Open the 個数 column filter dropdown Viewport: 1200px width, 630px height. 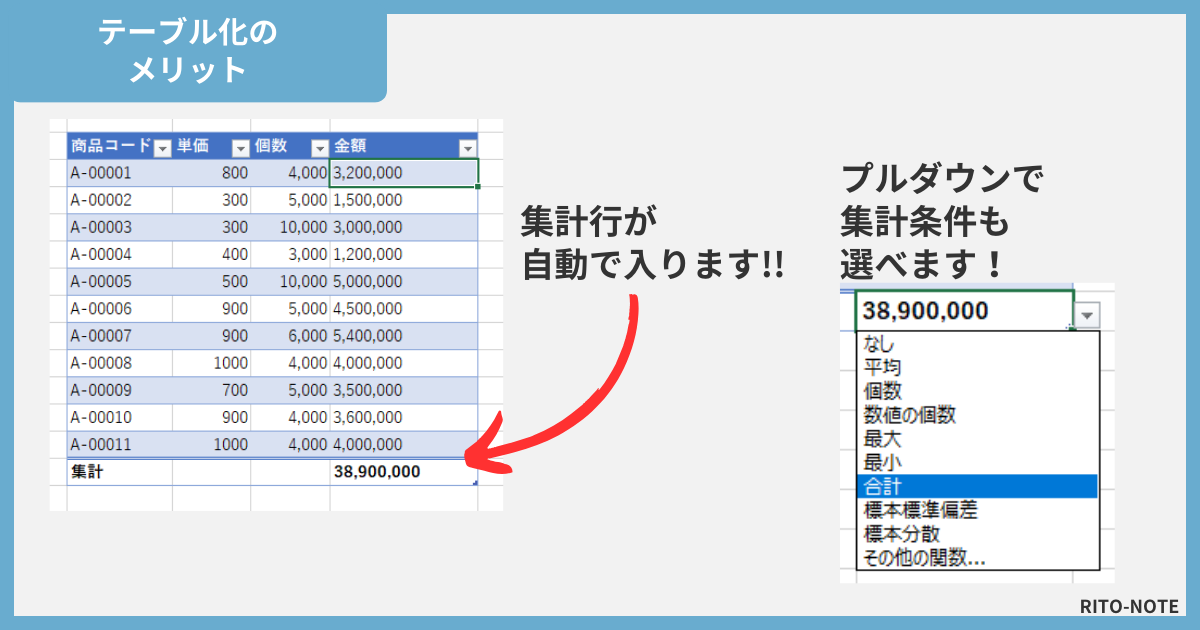[319, 148]
